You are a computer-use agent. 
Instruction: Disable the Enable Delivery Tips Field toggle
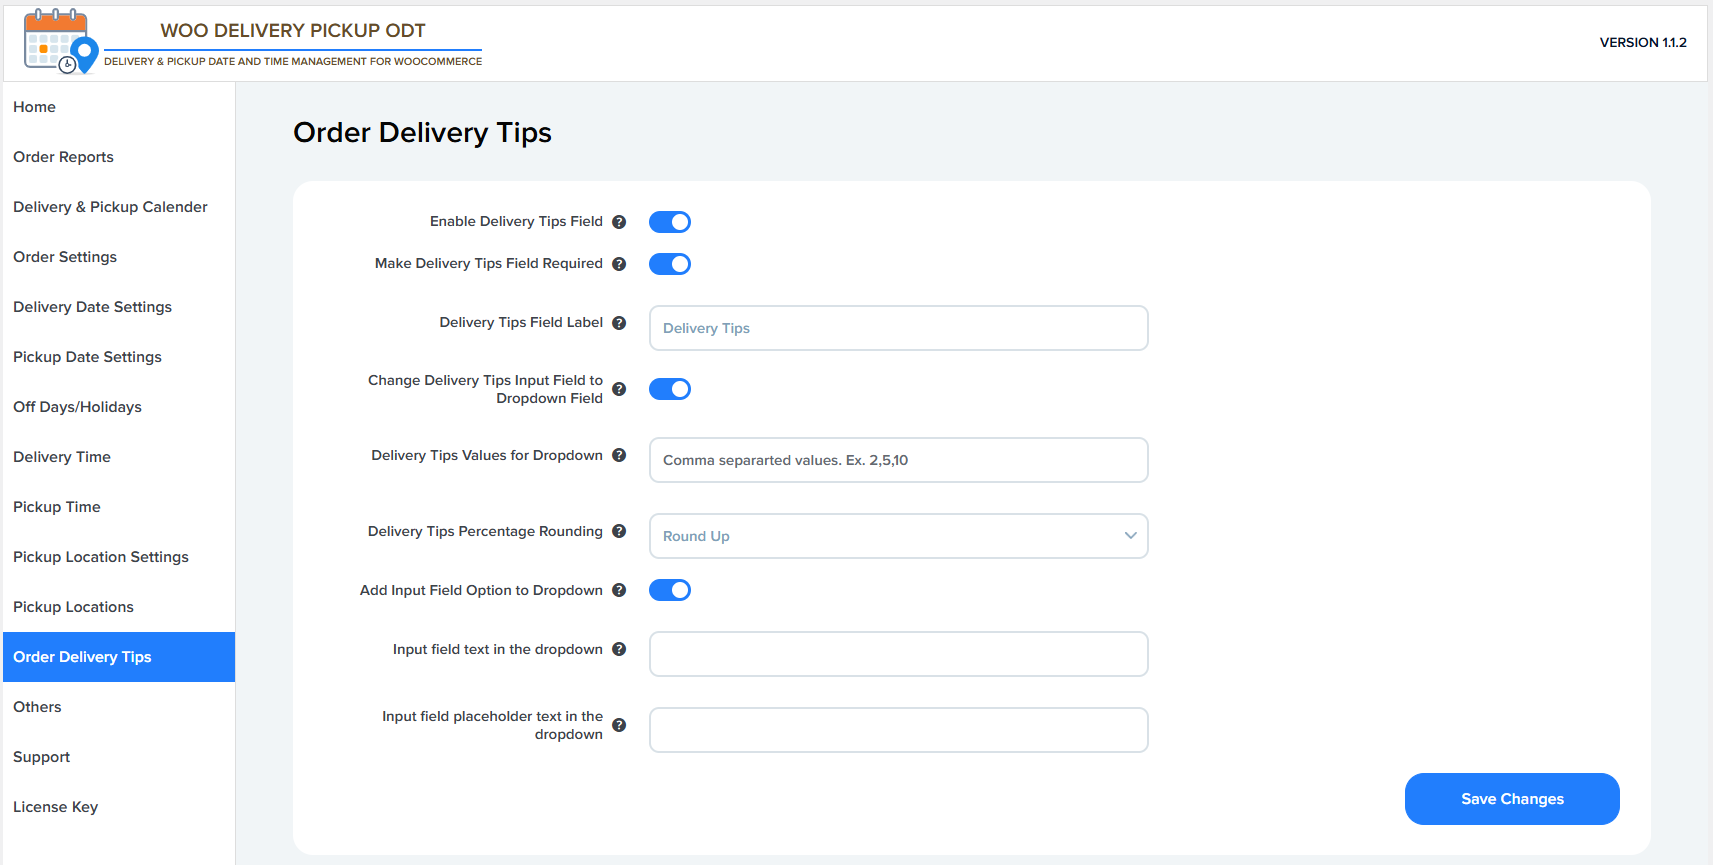pyautogui.click(x=670, y=222)
